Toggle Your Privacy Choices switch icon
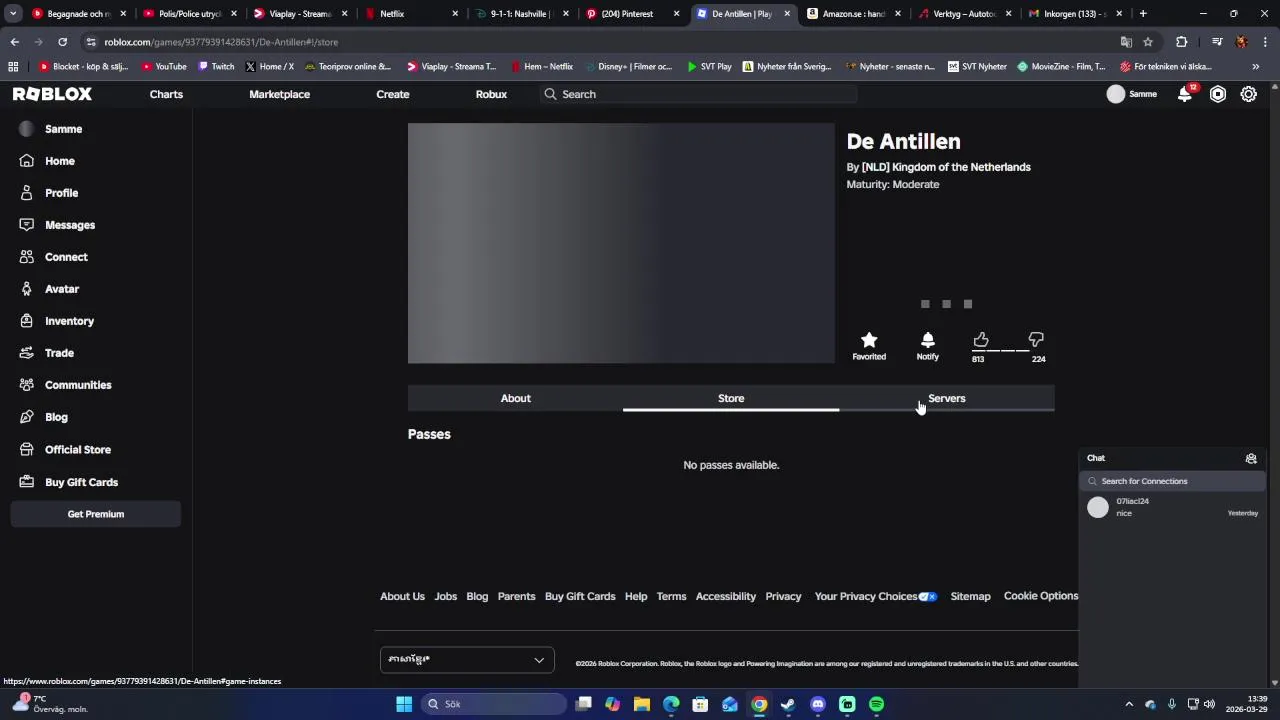 (x=928, y=597)
